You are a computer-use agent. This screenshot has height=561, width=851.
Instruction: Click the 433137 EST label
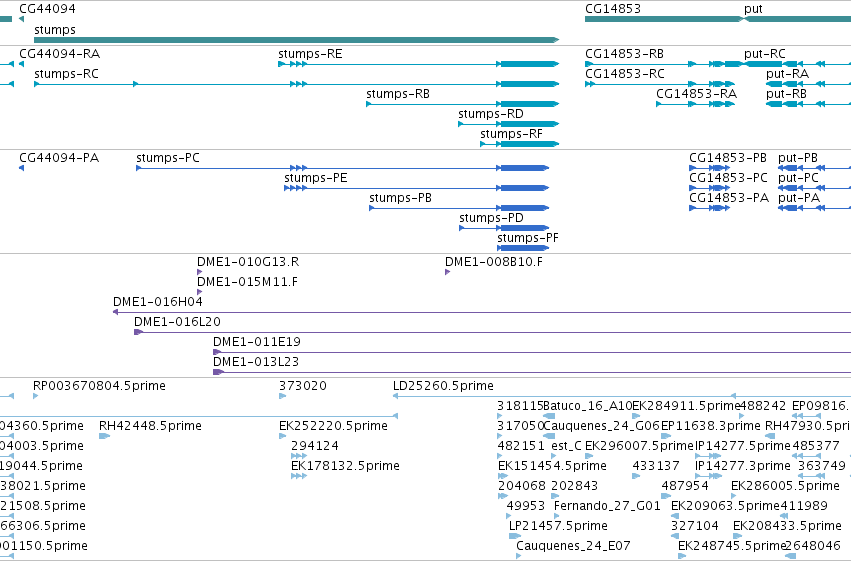[656, 466]
